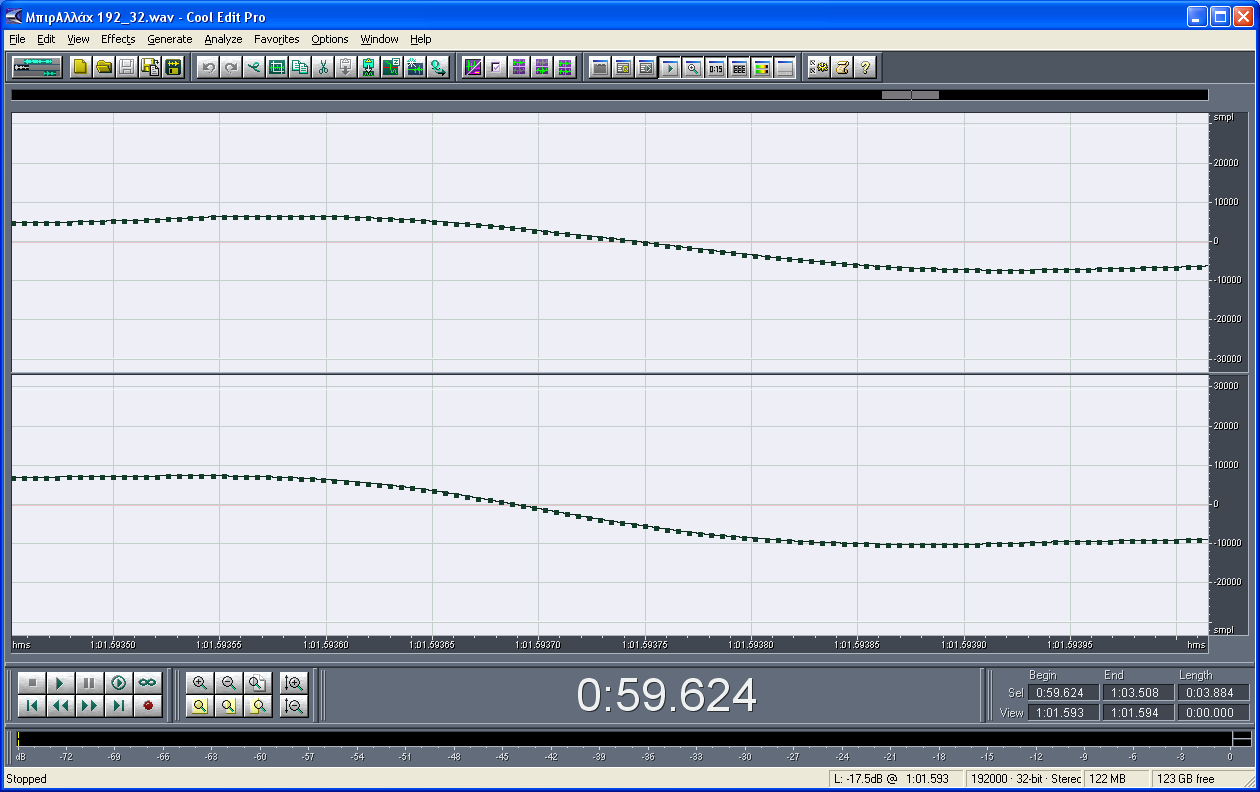Switch to multitrack view using the toolbar icon
The image size is (1260, 792).
point(37,67)
